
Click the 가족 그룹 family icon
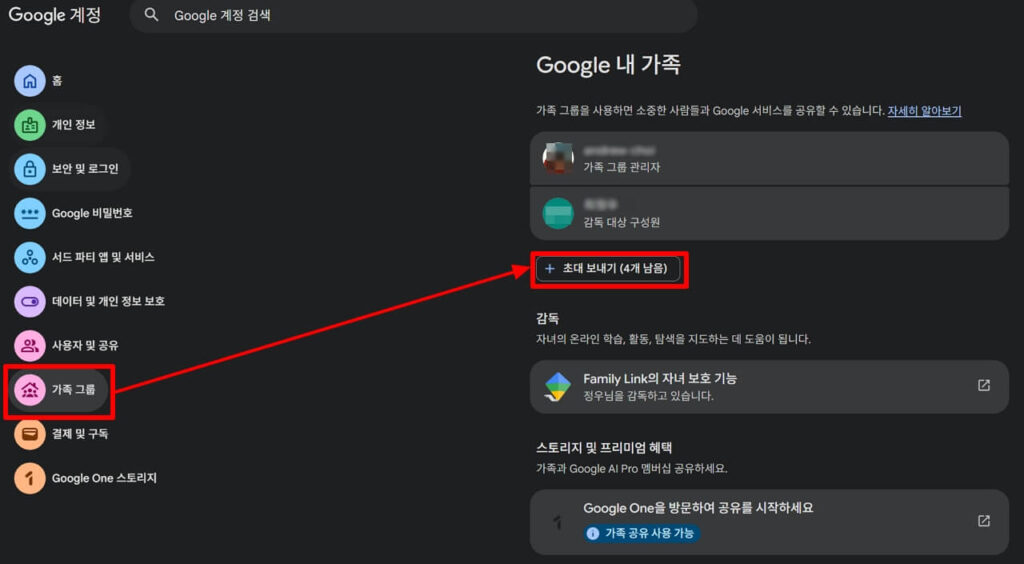point(29,390)
